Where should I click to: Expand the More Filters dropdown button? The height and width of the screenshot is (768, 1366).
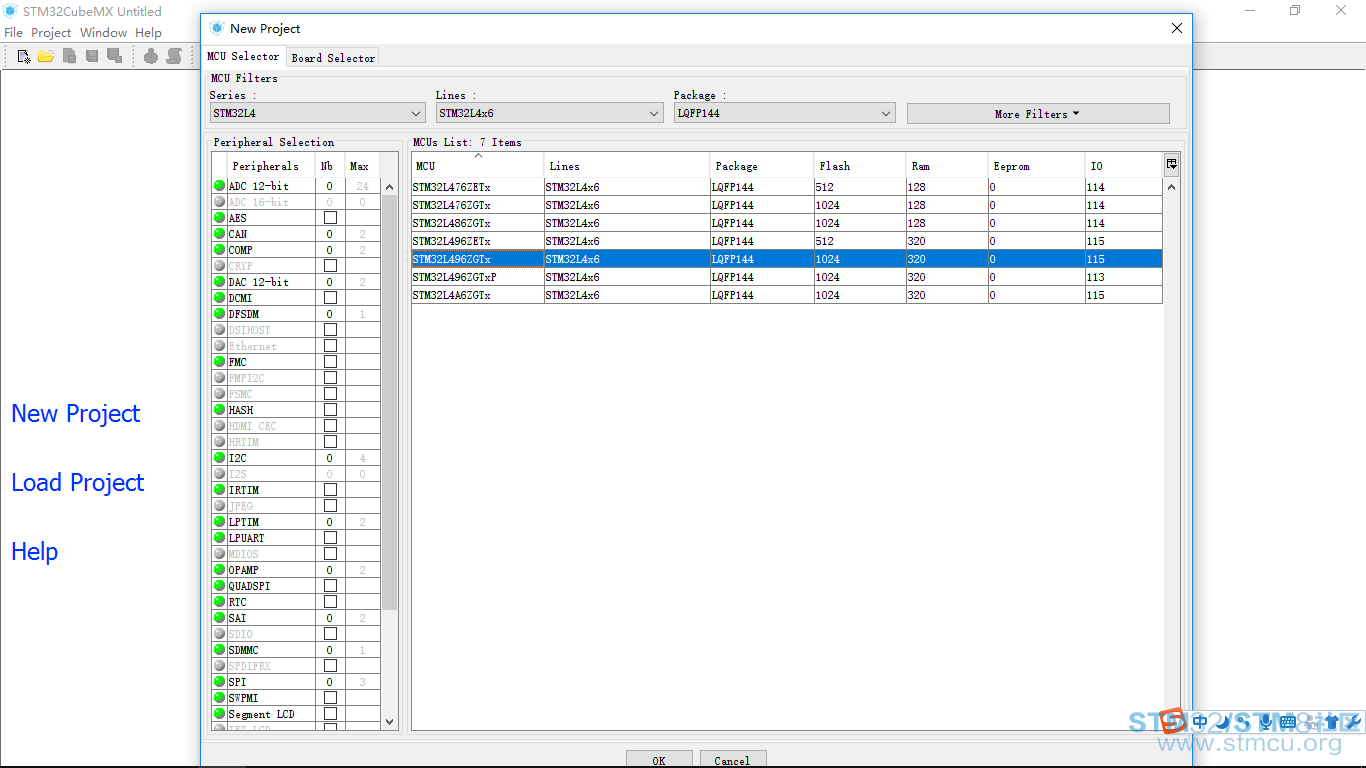(1038, 114)
